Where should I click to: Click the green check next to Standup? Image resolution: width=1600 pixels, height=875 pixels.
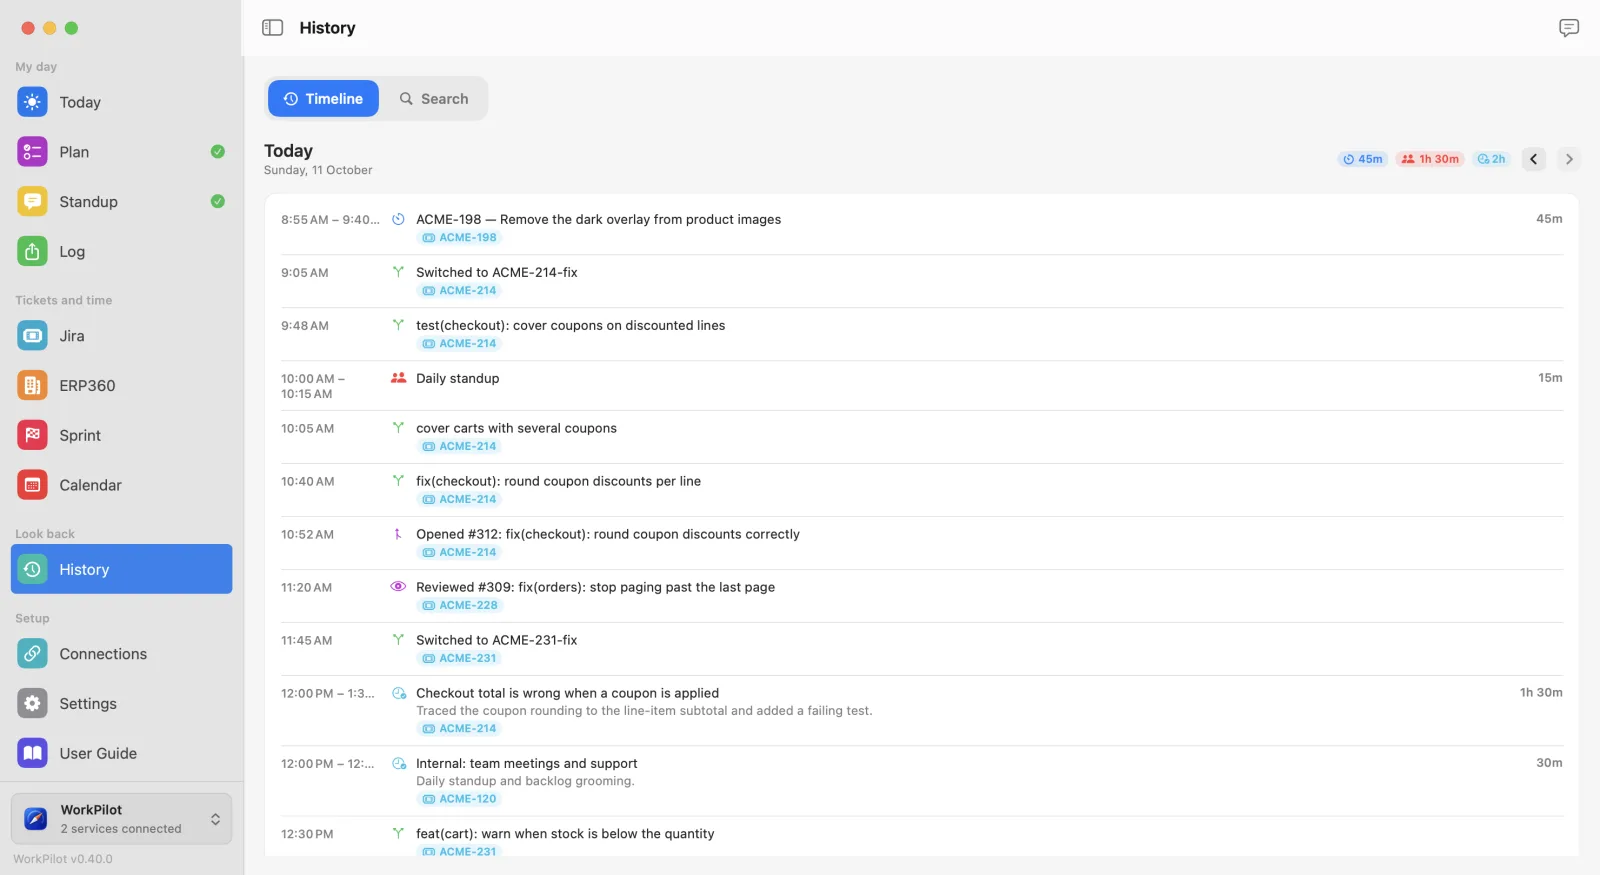point(218,202)
